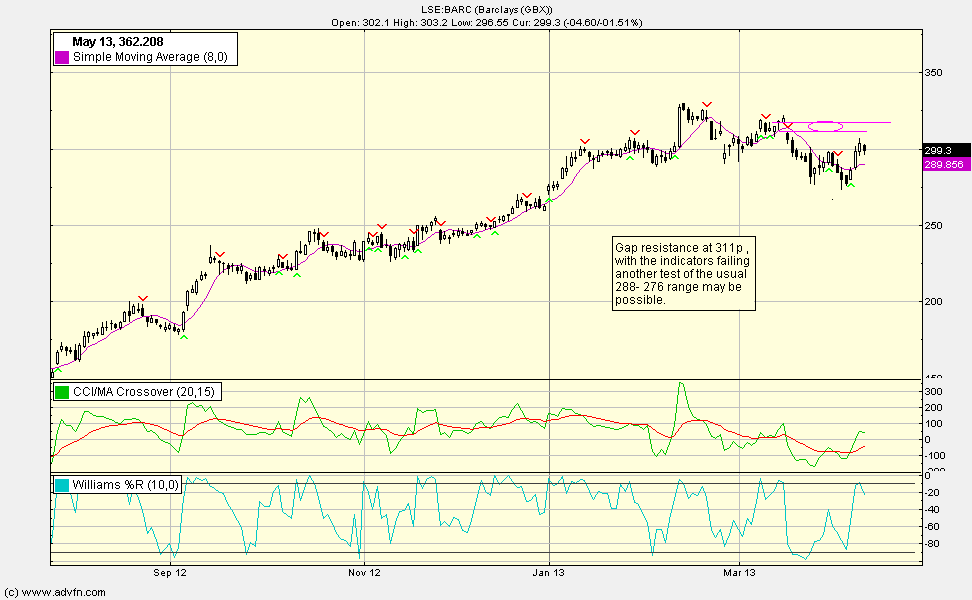Click the green CCI/MA Crossover legend swatch

coord(61,392)
